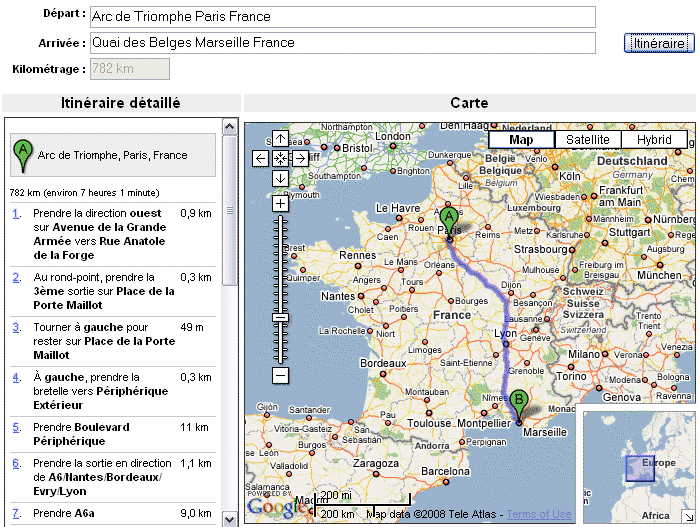Click the Bordeaux city label on map

click(x=383, y=363)
